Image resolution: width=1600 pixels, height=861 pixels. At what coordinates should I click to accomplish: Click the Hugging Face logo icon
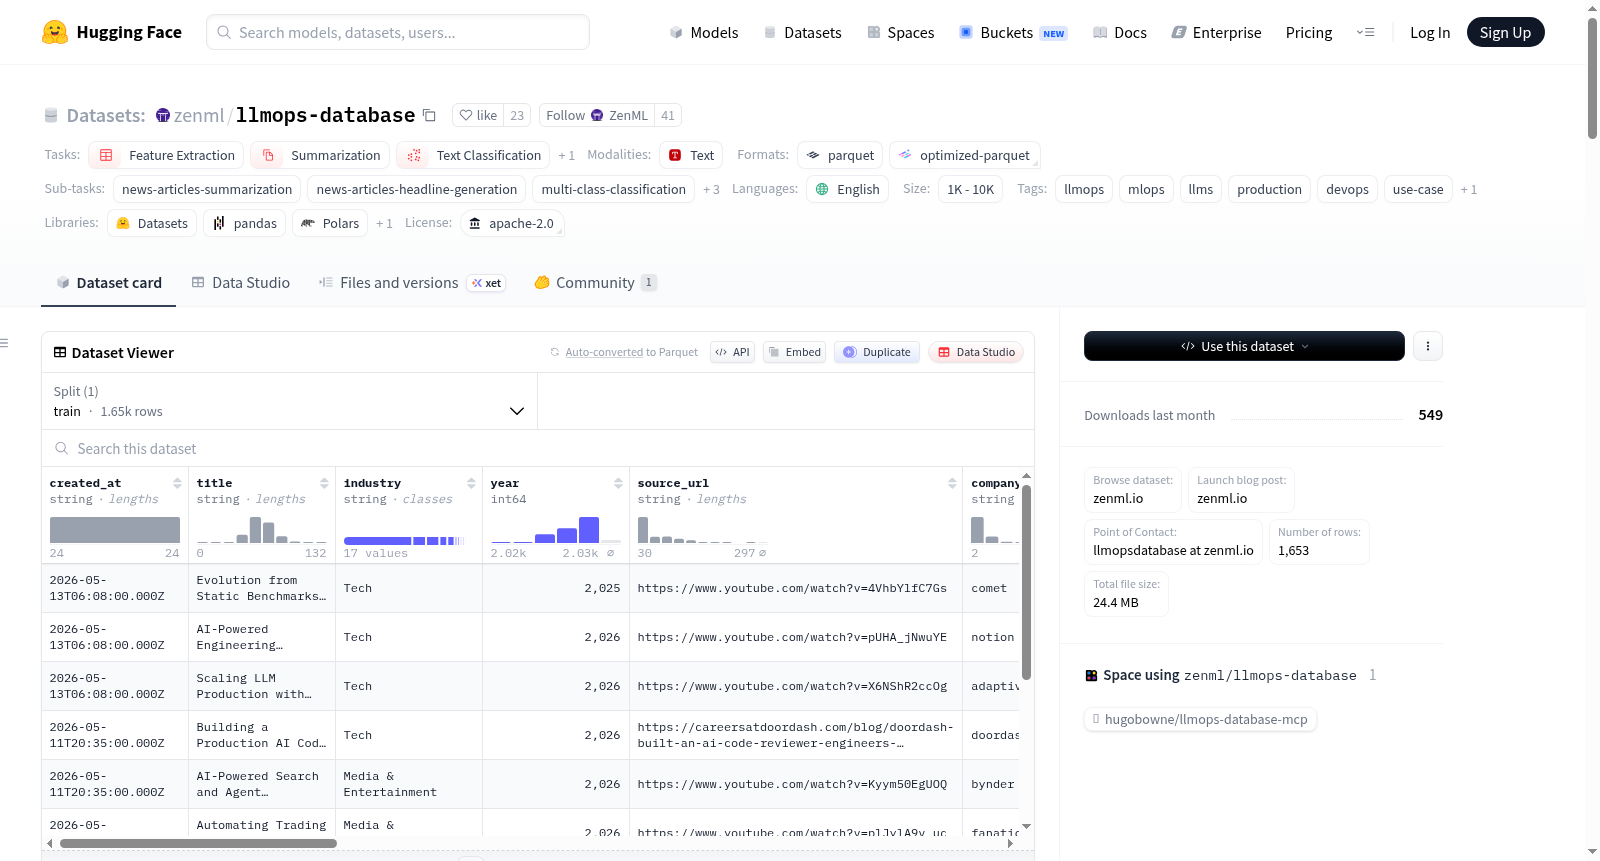55,32
